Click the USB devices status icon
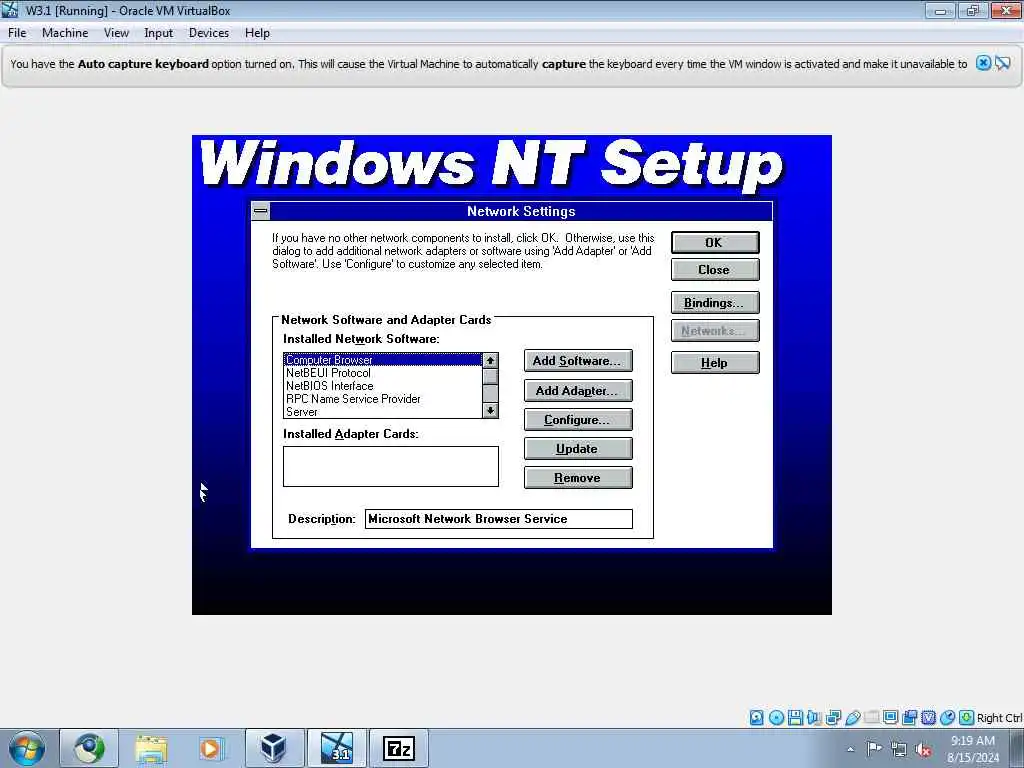The width and height of the screenshot is (1024, 768). pyautogui.click(x=852, y=718)
